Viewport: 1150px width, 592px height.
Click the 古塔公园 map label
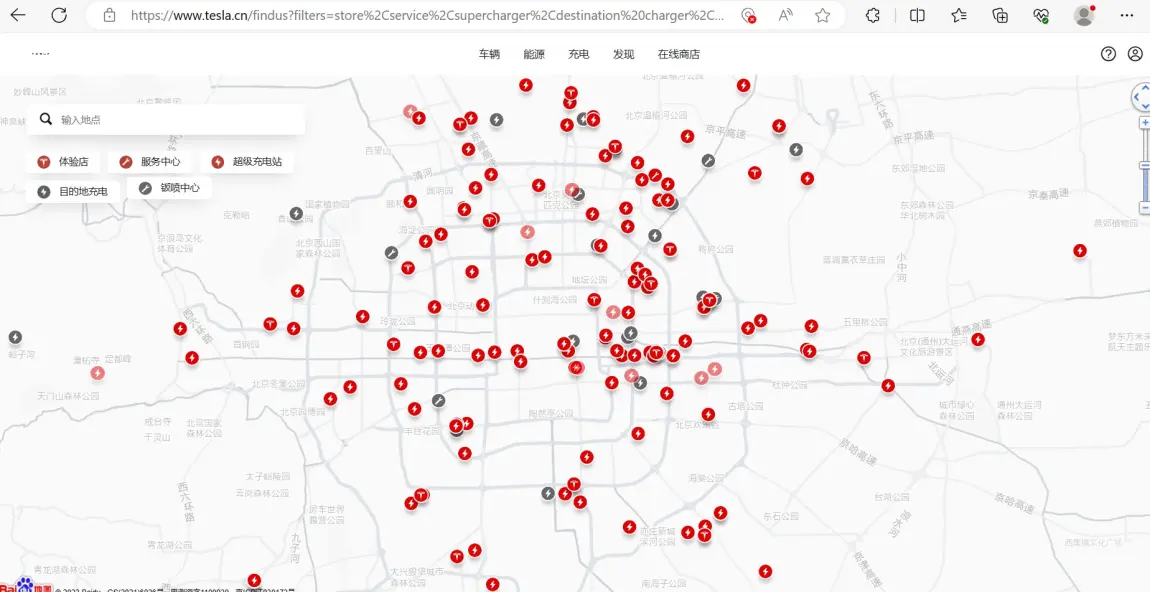pyautogui.click(x=744, y=406)
